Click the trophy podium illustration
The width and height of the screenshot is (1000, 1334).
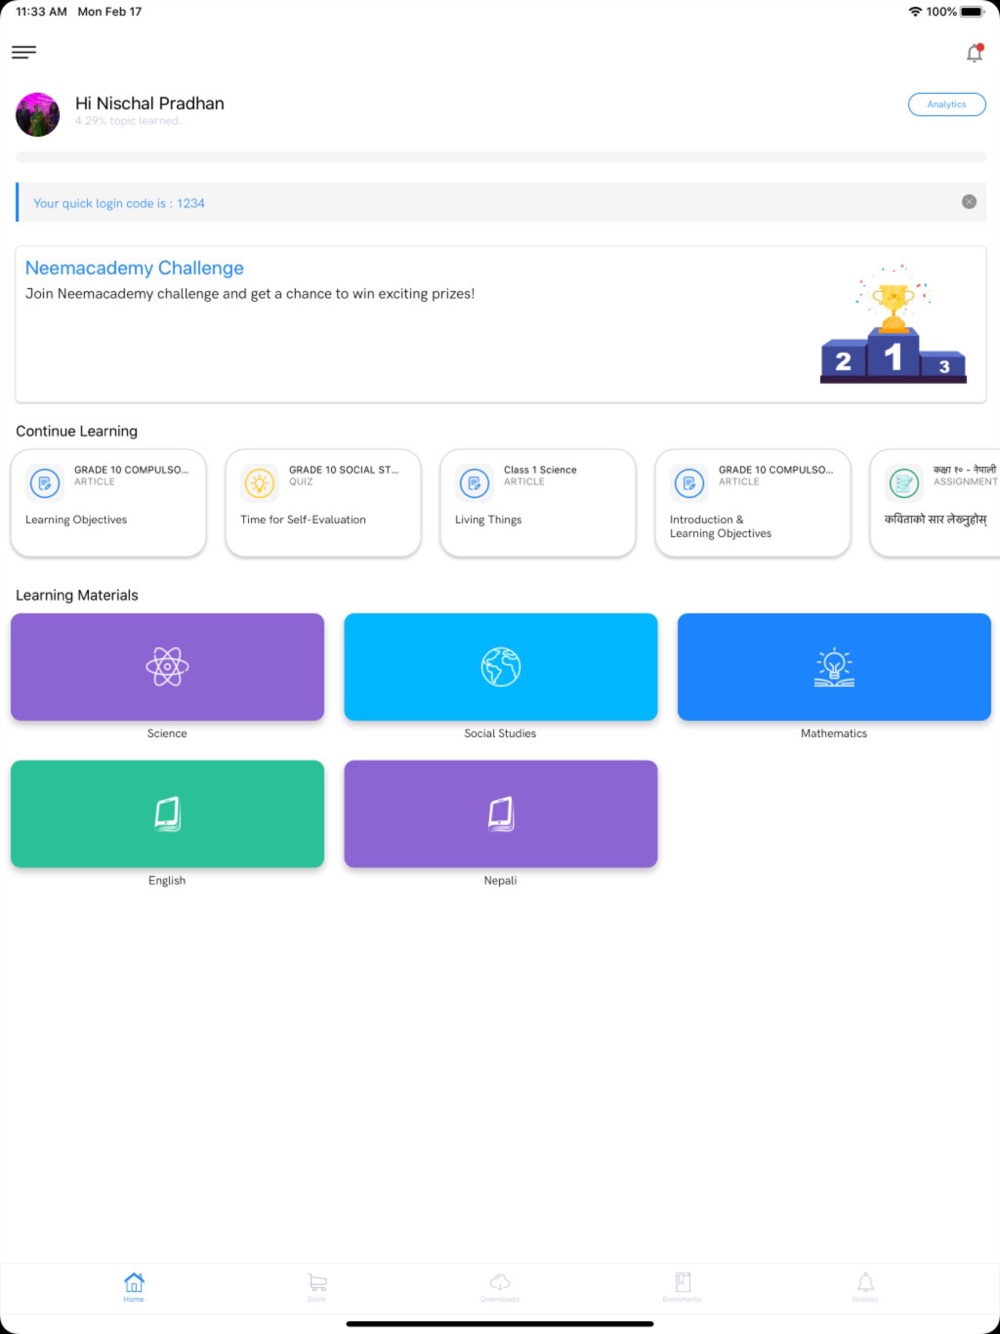(x=893, y=324)
